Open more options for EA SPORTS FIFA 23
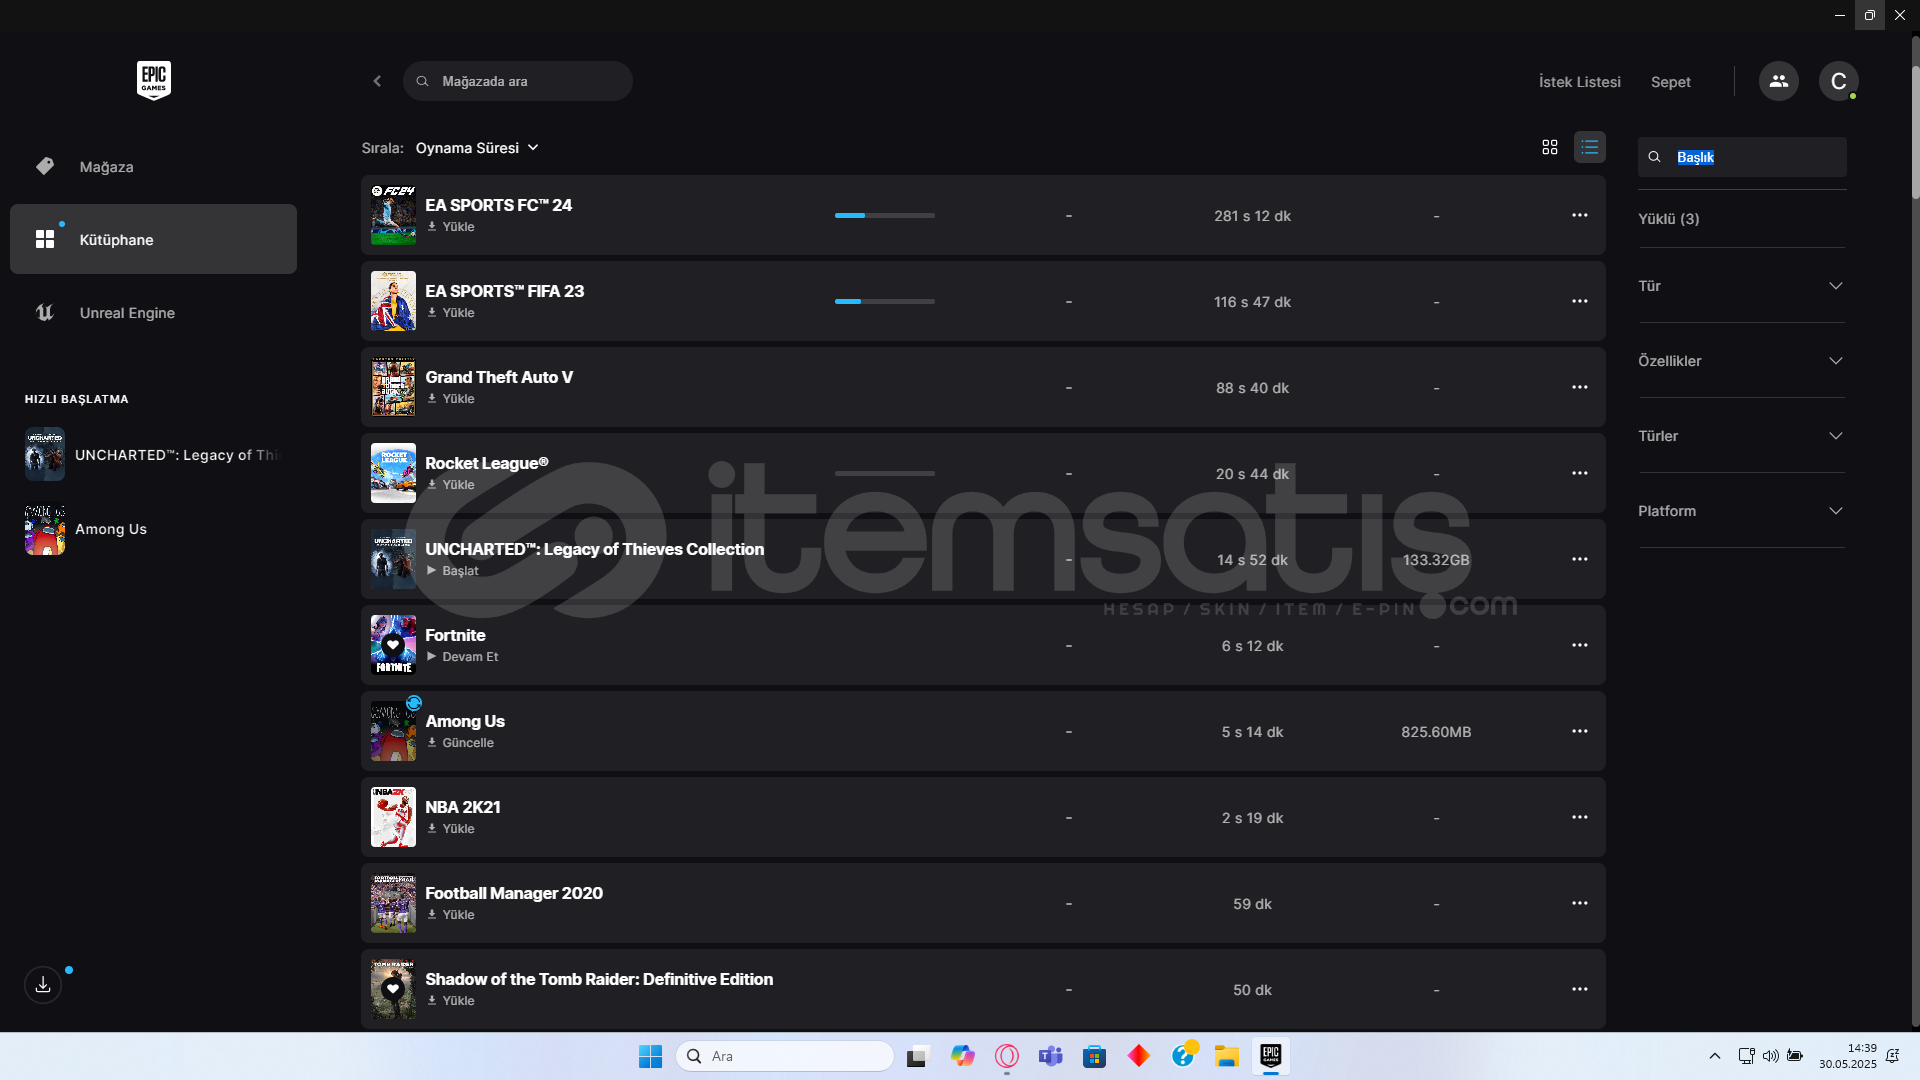 (x=1580, y=301)
